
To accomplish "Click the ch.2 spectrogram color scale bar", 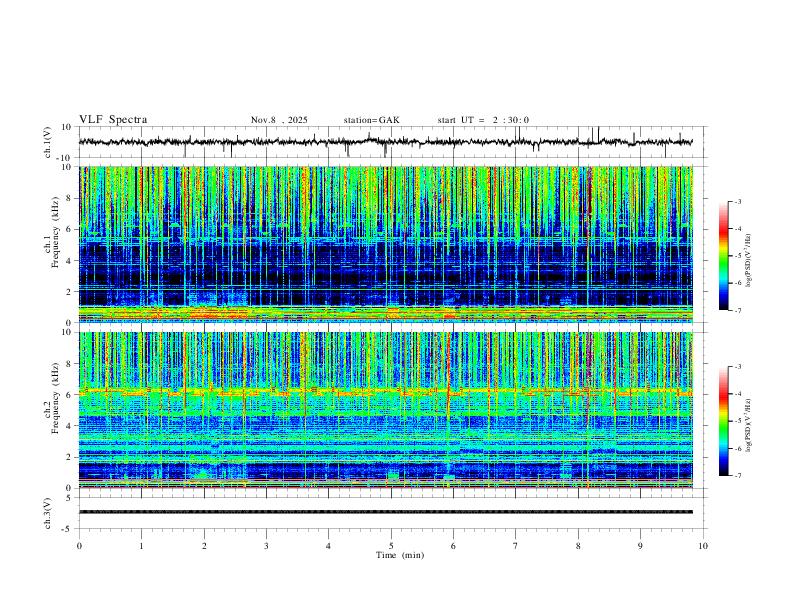I will click(723, 421).
